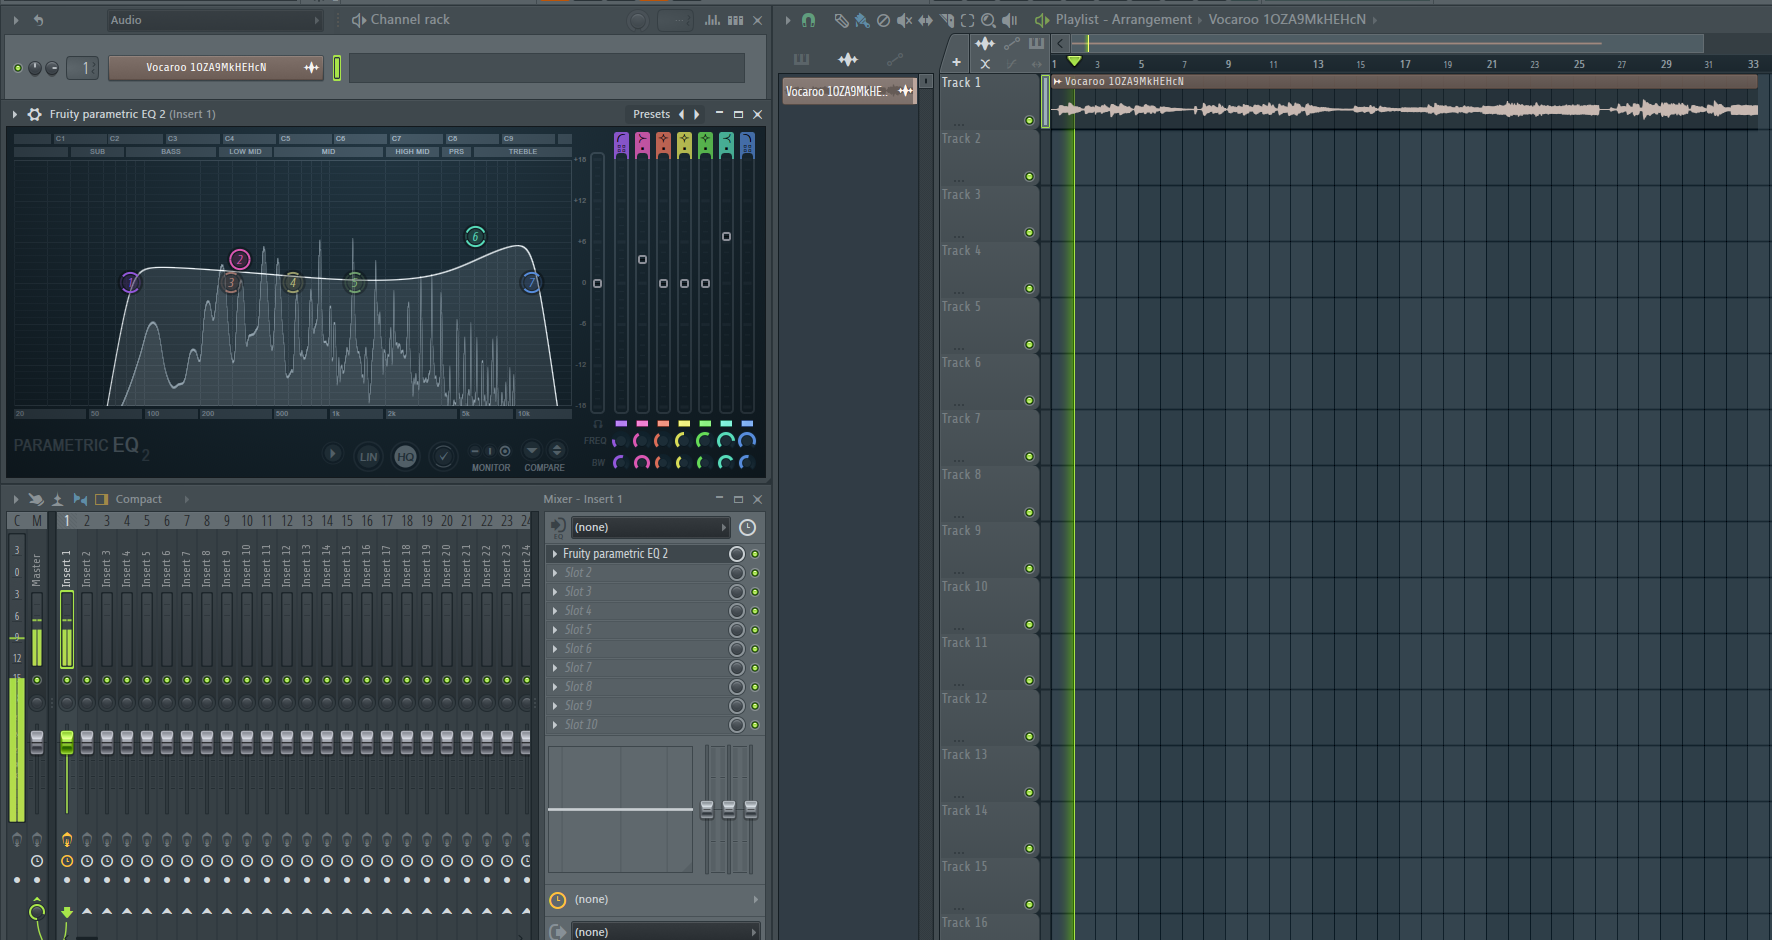Expand the Slot 2 effect menu arrow
Viewport: 1772px width, 940px height.
coord(556,573)
